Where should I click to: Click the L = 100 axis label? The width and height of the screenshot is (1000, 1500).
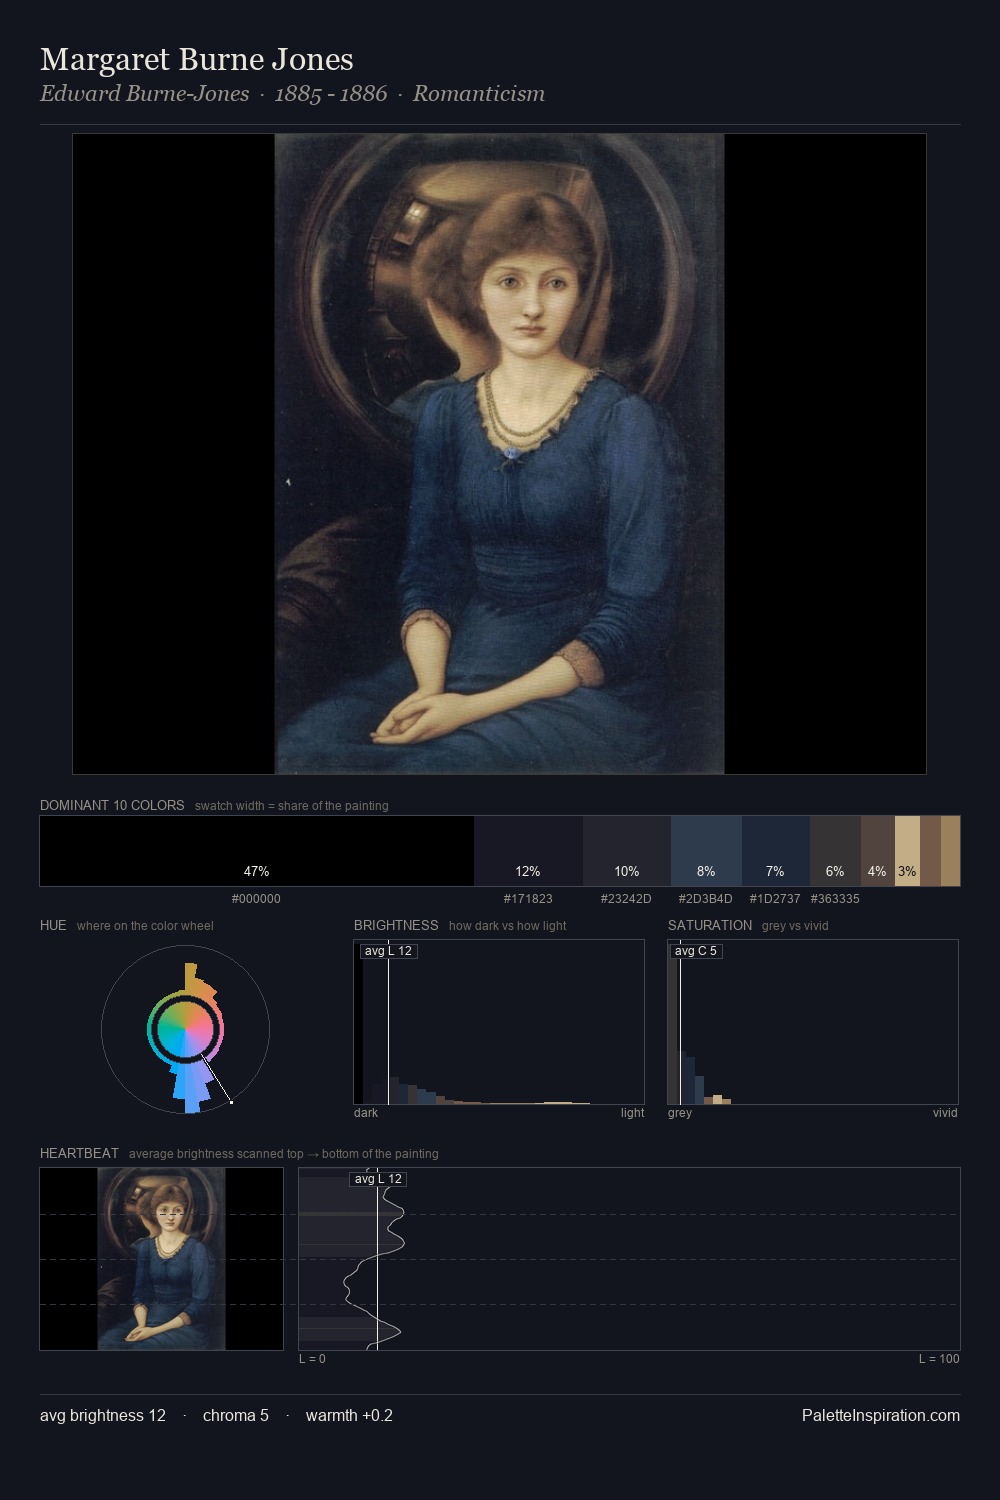click(x=939, y=1359)
